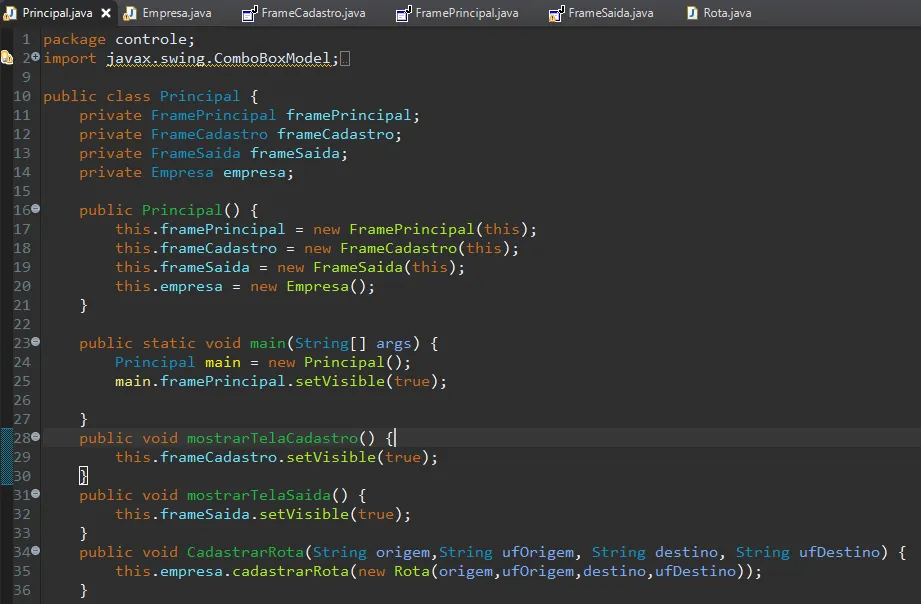Collapse the Principal() constructor at line 16
The height and width of the screenshot is (604, 921).
[35, 209]
